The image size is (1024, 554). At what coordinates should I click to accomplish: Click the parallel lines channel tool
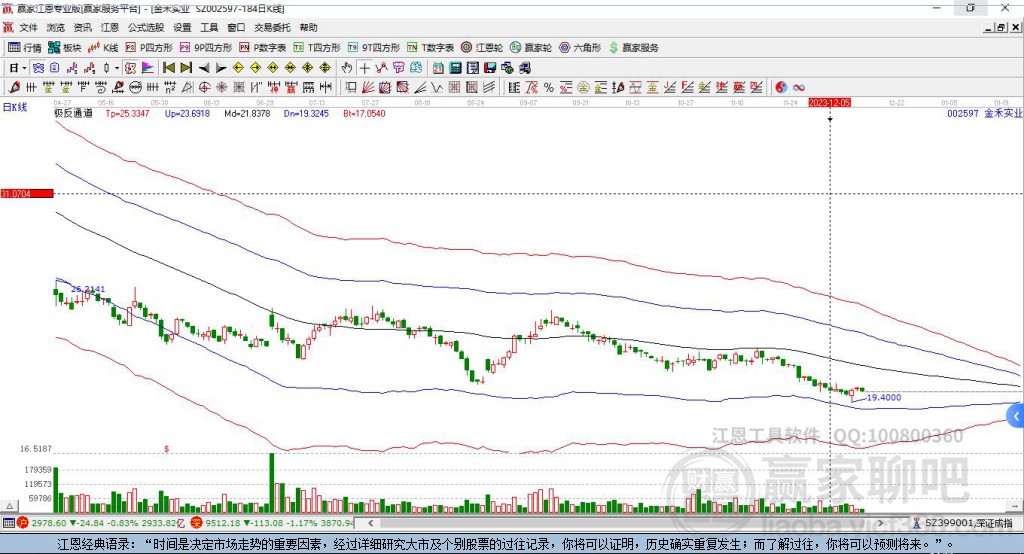(x=489, y=87)
